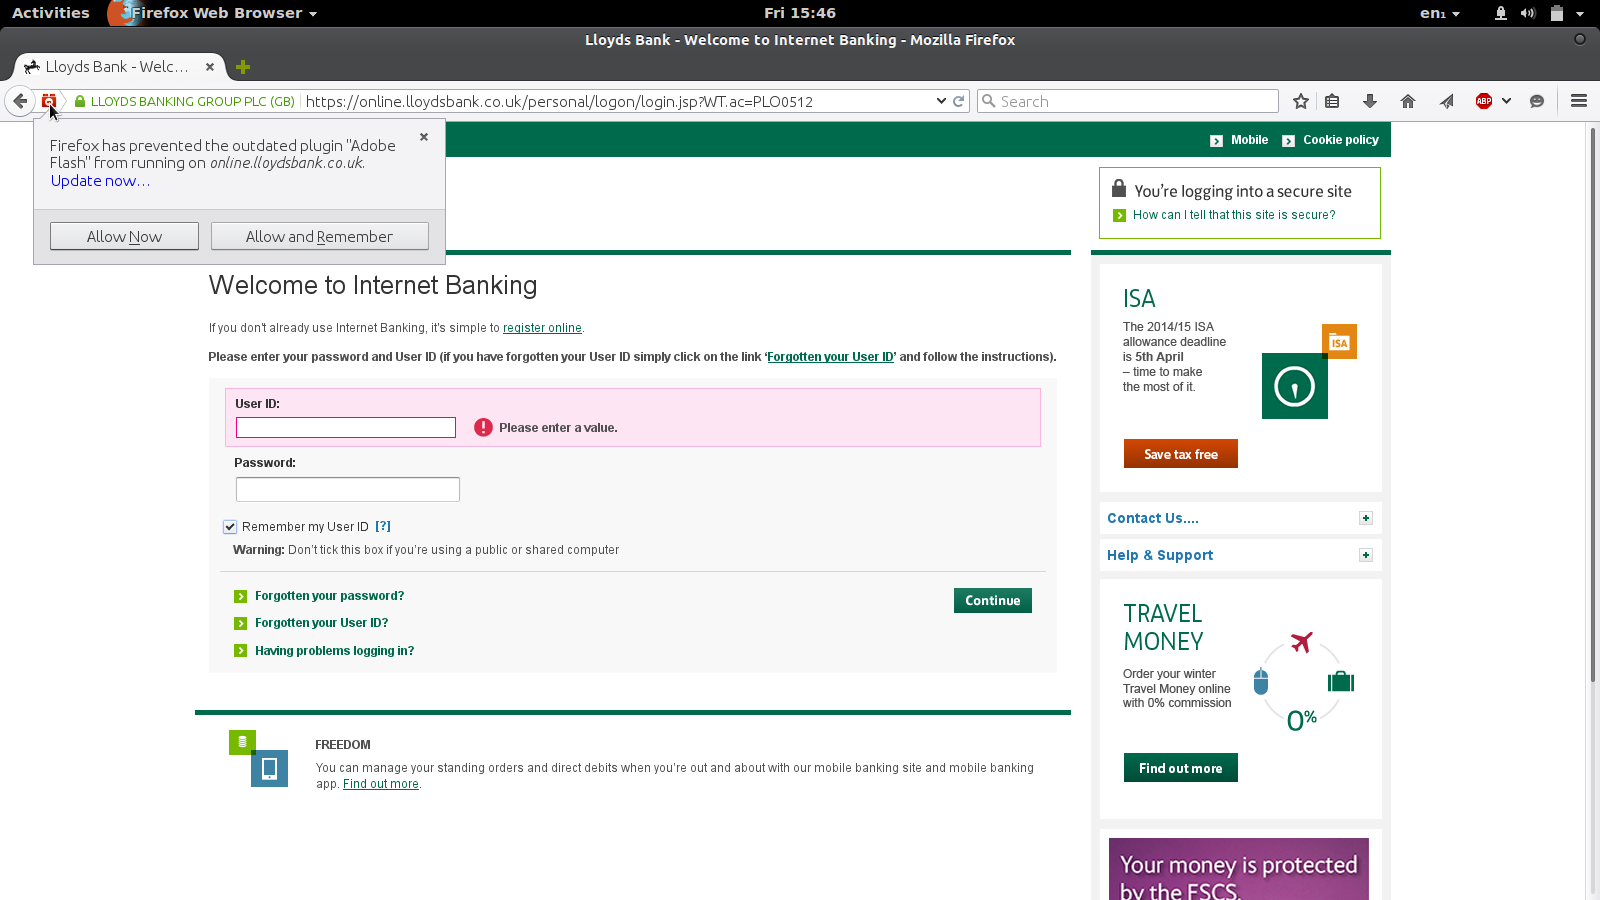The width and height of the screenshot is (1600, 900).
Task: Toggle the Remember my User ID checkbox
Action: click(230, 527)
